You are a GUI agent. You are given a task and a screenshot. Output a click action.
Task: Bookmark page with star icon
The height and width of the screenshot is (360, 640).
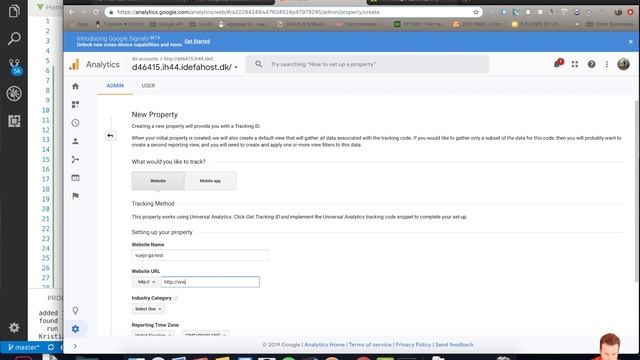(476, 12)
